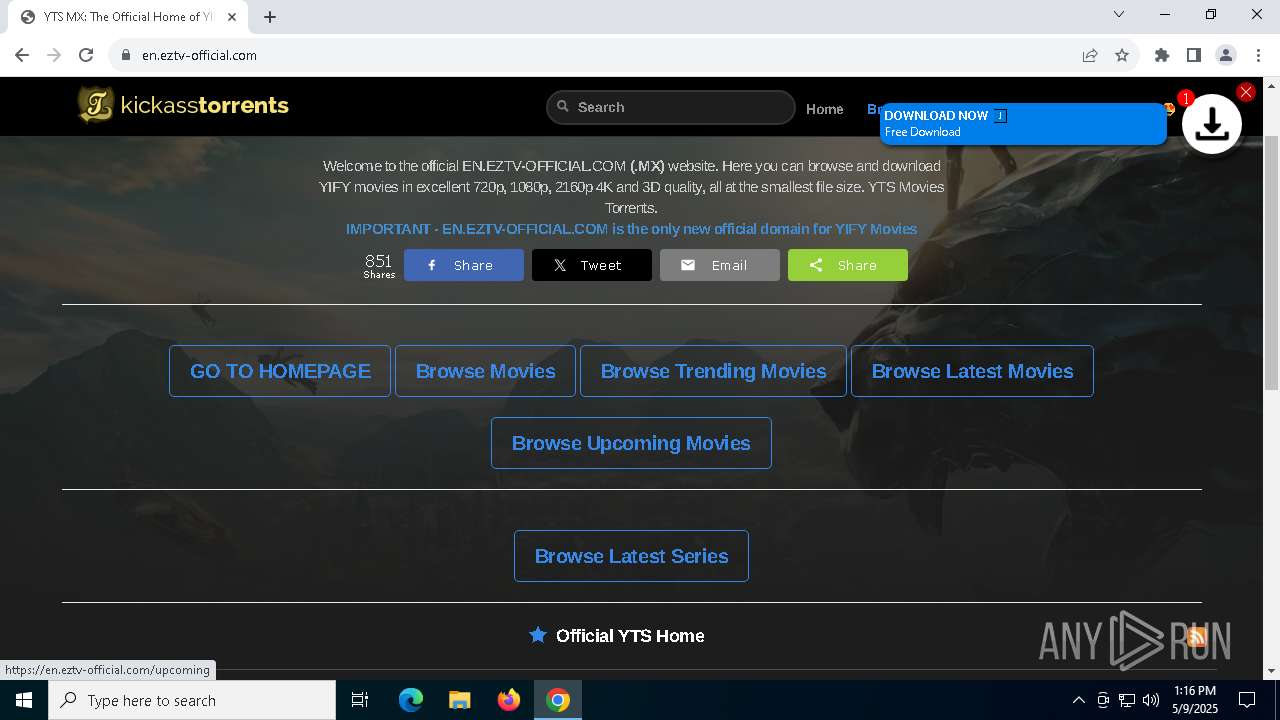The height and width of the screenshot is (720, 1280).
Task: Click the Meet Now camera tray icon
Action: tap(1103, 700)
